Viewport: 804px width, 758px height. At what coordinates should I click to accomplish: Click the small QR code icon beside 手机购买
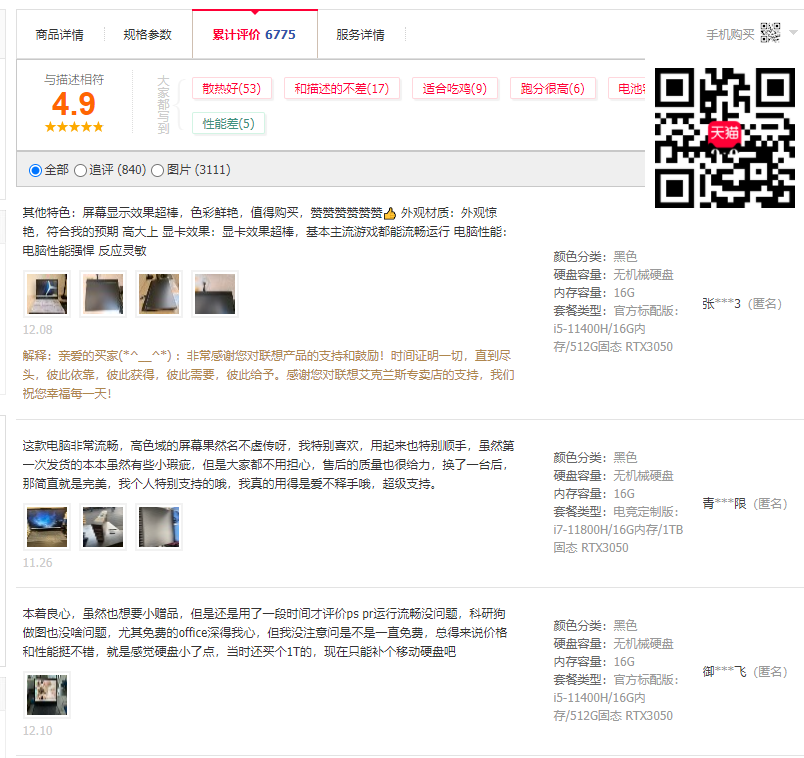(x=770, y=33)
